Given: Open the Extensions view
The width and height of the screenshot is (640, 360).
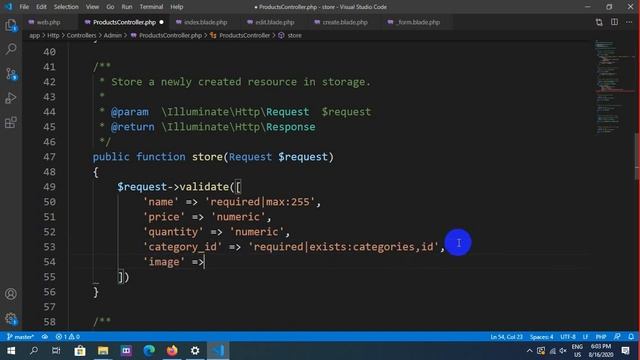Looking at the screenshot, I should (11, 122).
